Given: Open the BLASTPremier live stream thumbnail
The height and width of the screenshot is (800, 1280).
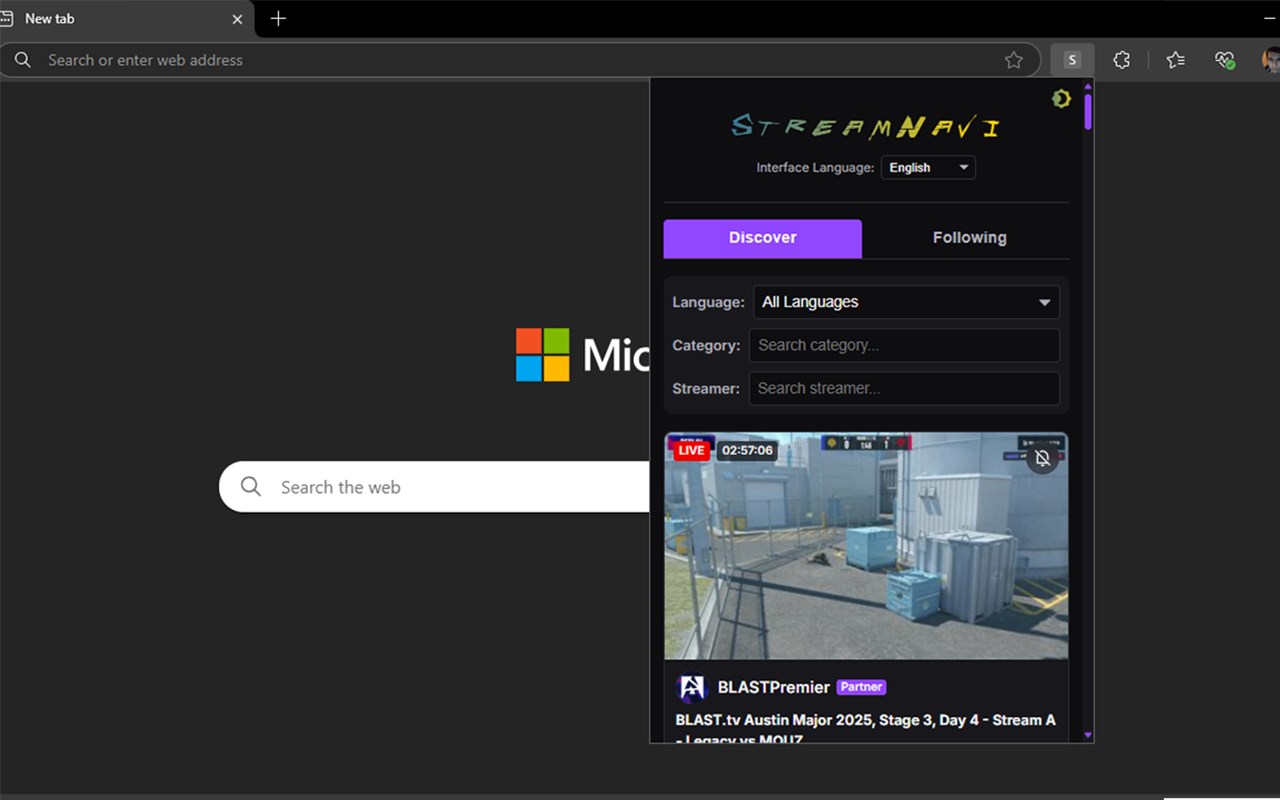Looking at the screenshot, I should point(866,546).
